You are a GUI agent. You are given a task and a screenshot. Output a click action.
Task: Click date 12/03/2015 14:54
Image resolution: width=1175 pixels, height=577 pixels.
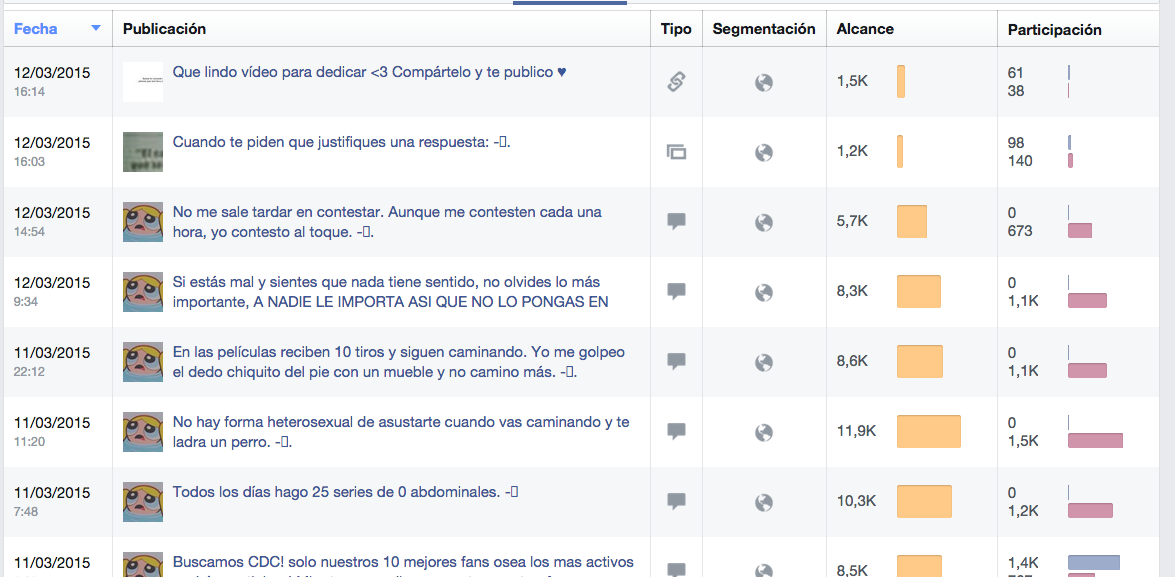52,221
